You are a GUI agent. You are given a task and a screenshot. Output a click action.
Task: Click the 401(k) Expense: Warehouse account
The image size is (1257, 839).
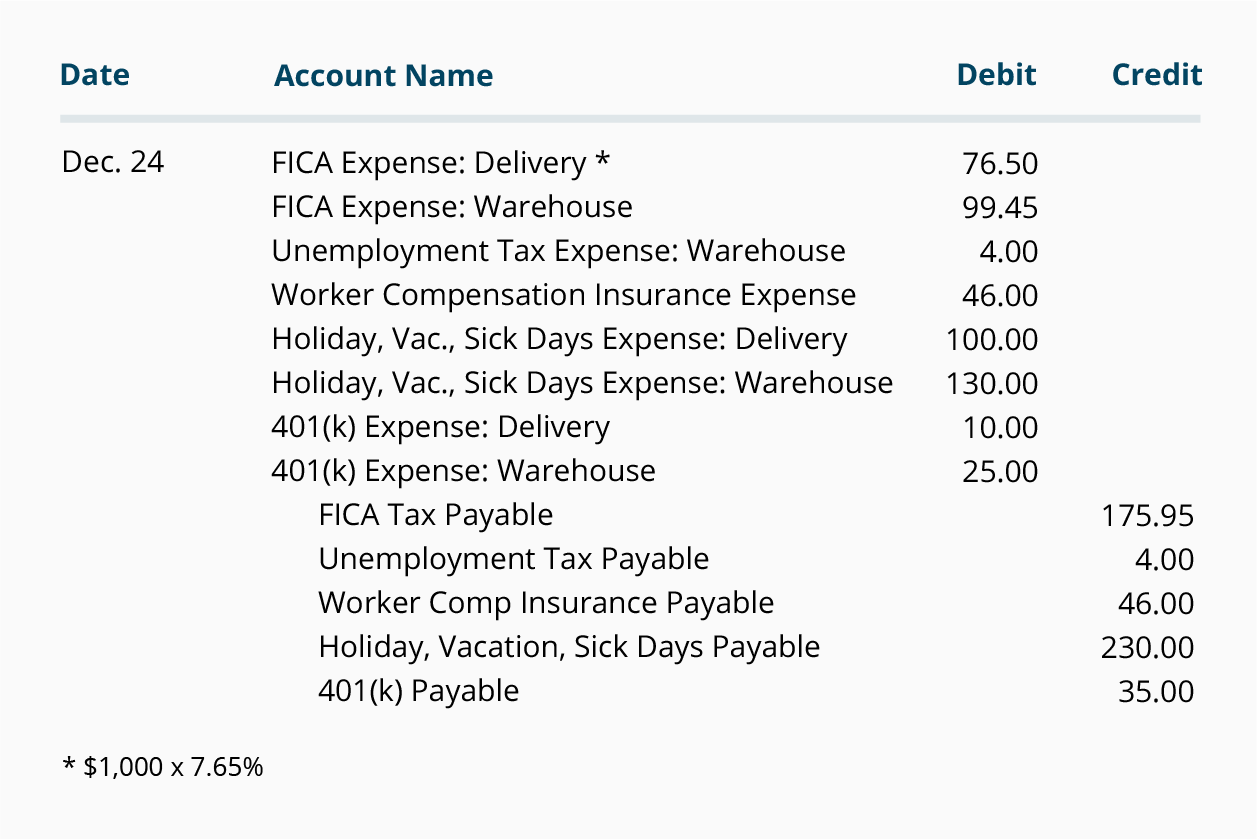[463, 471]
